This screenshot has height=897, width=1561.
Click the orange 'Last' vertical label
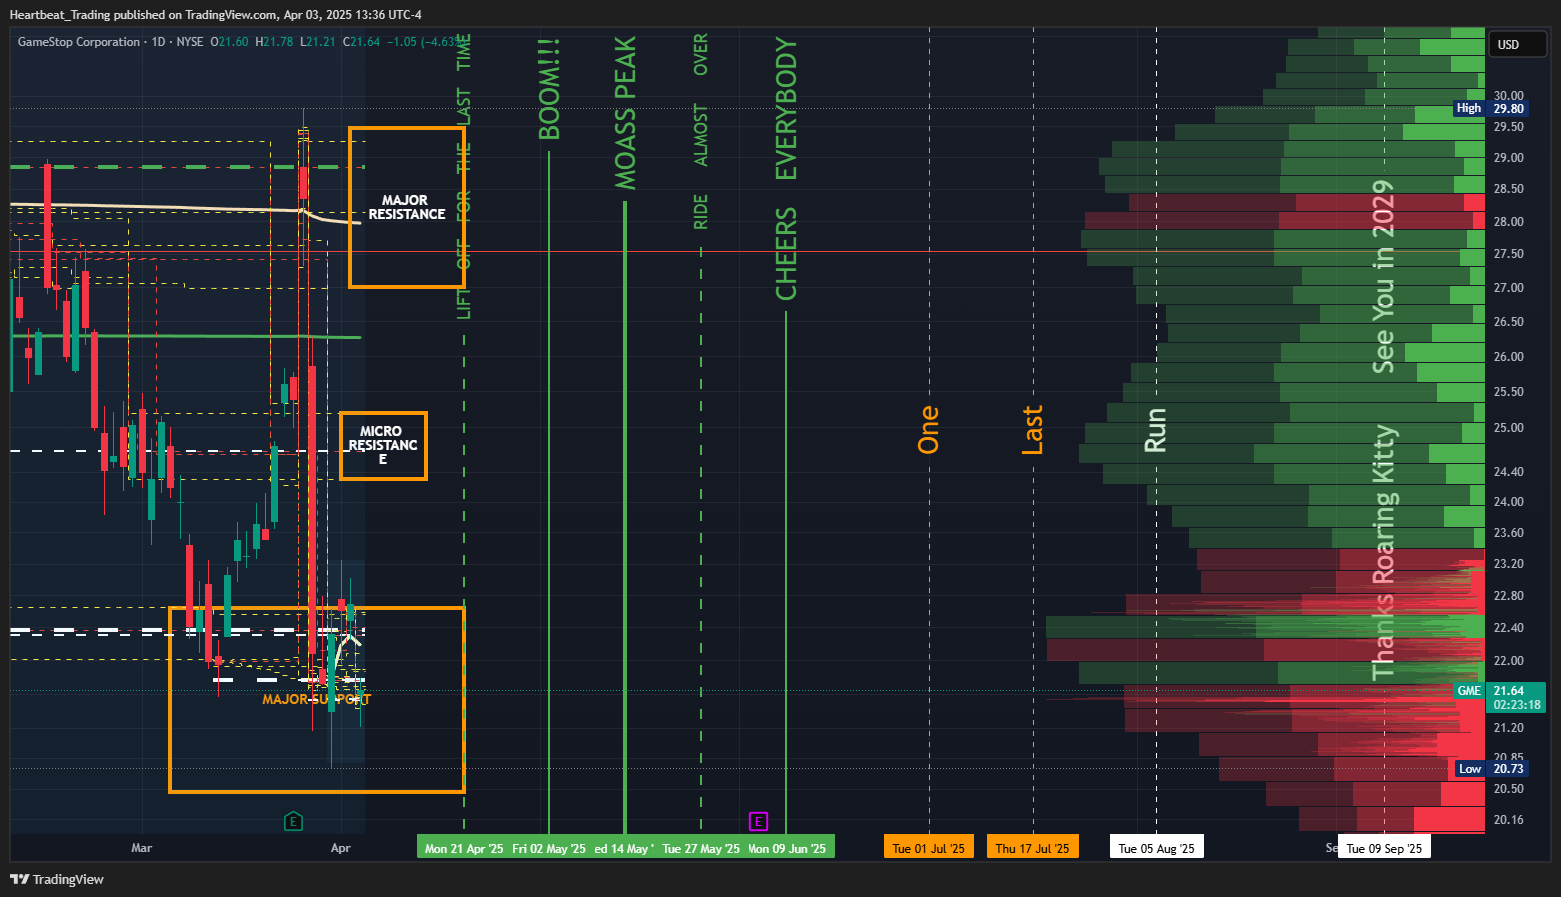click(x=1033, y=430)
